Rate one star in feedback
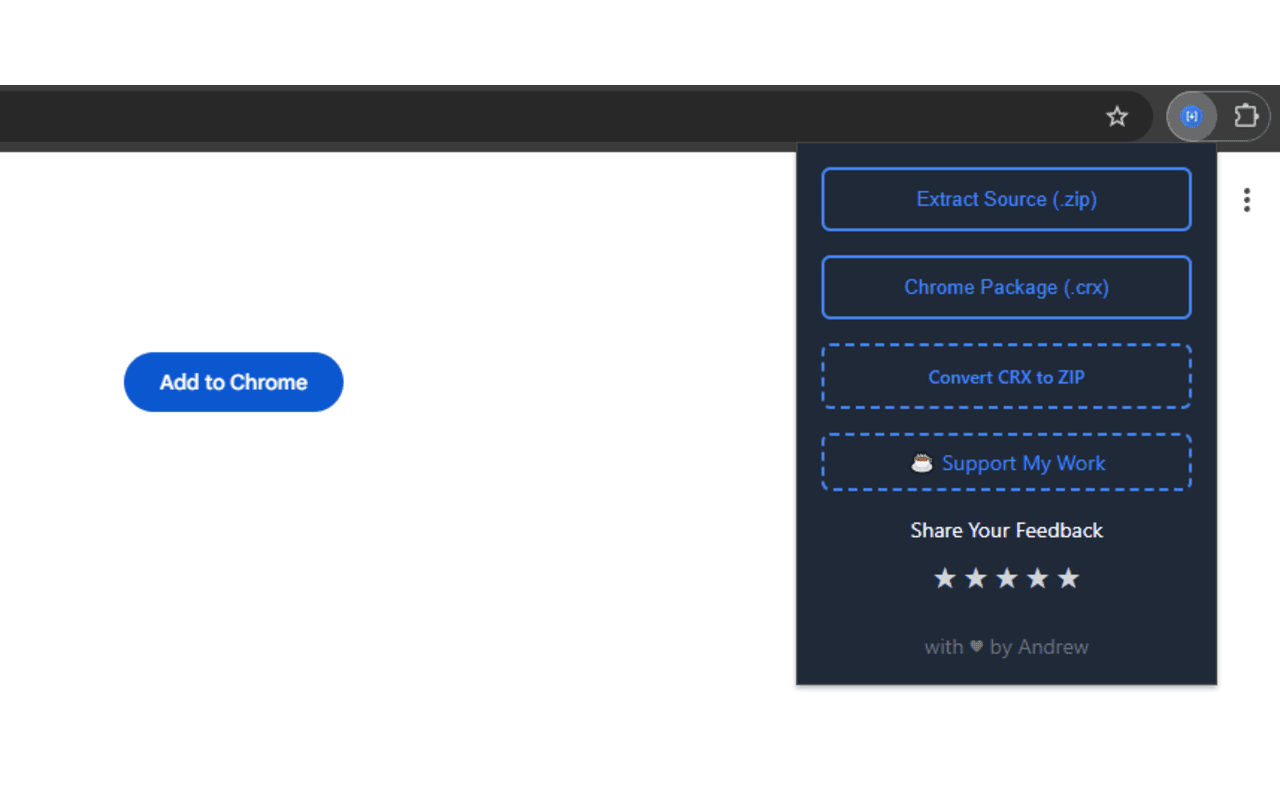This screenshot has width=1280, height=800. pos(945,578)
